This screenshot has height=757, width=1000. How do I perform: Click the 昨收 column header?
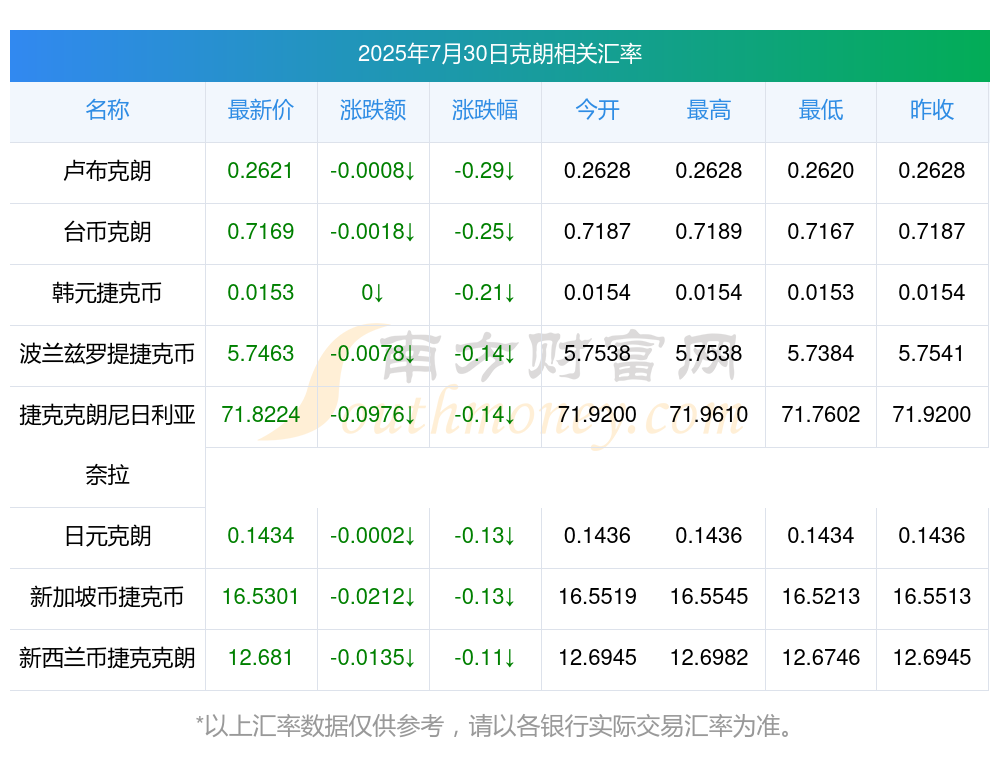(x=932, y=110)
